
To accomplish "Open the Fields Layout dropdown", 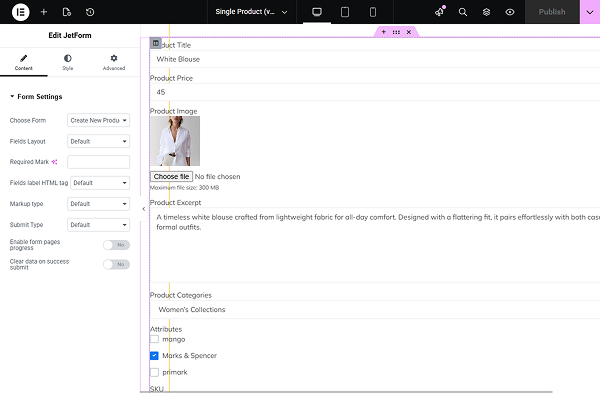I will coord(98,141).
